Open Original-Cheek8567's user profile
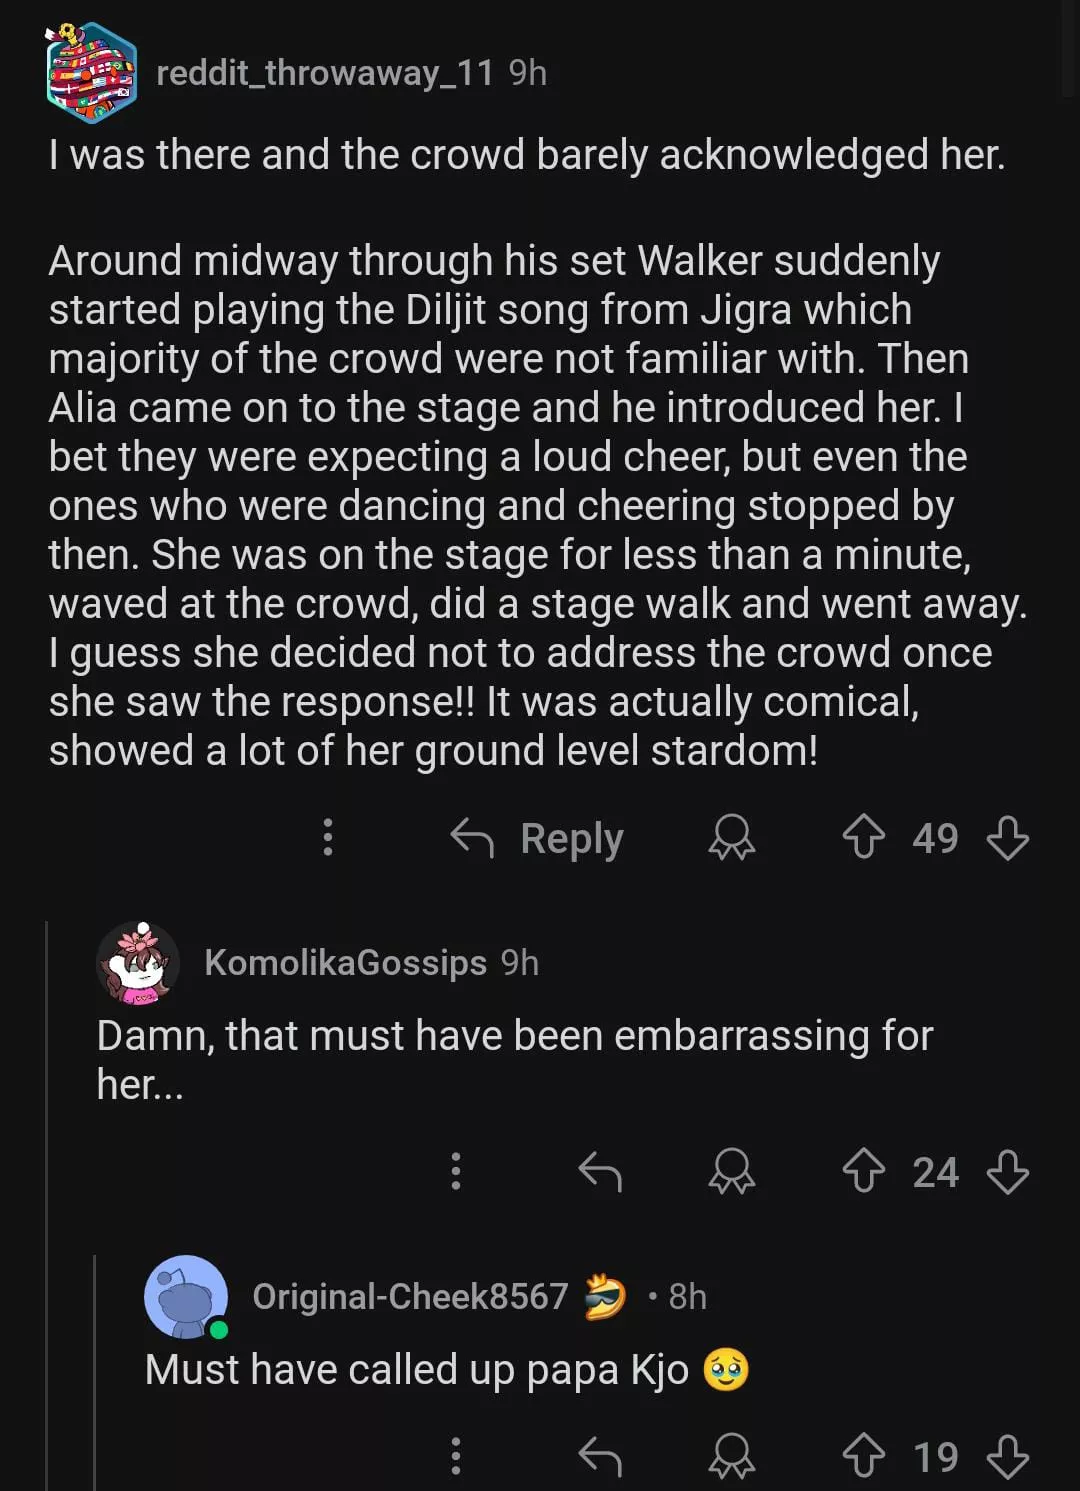Viewport: 1080px width, 1491px height. (x=409, y=1296)
